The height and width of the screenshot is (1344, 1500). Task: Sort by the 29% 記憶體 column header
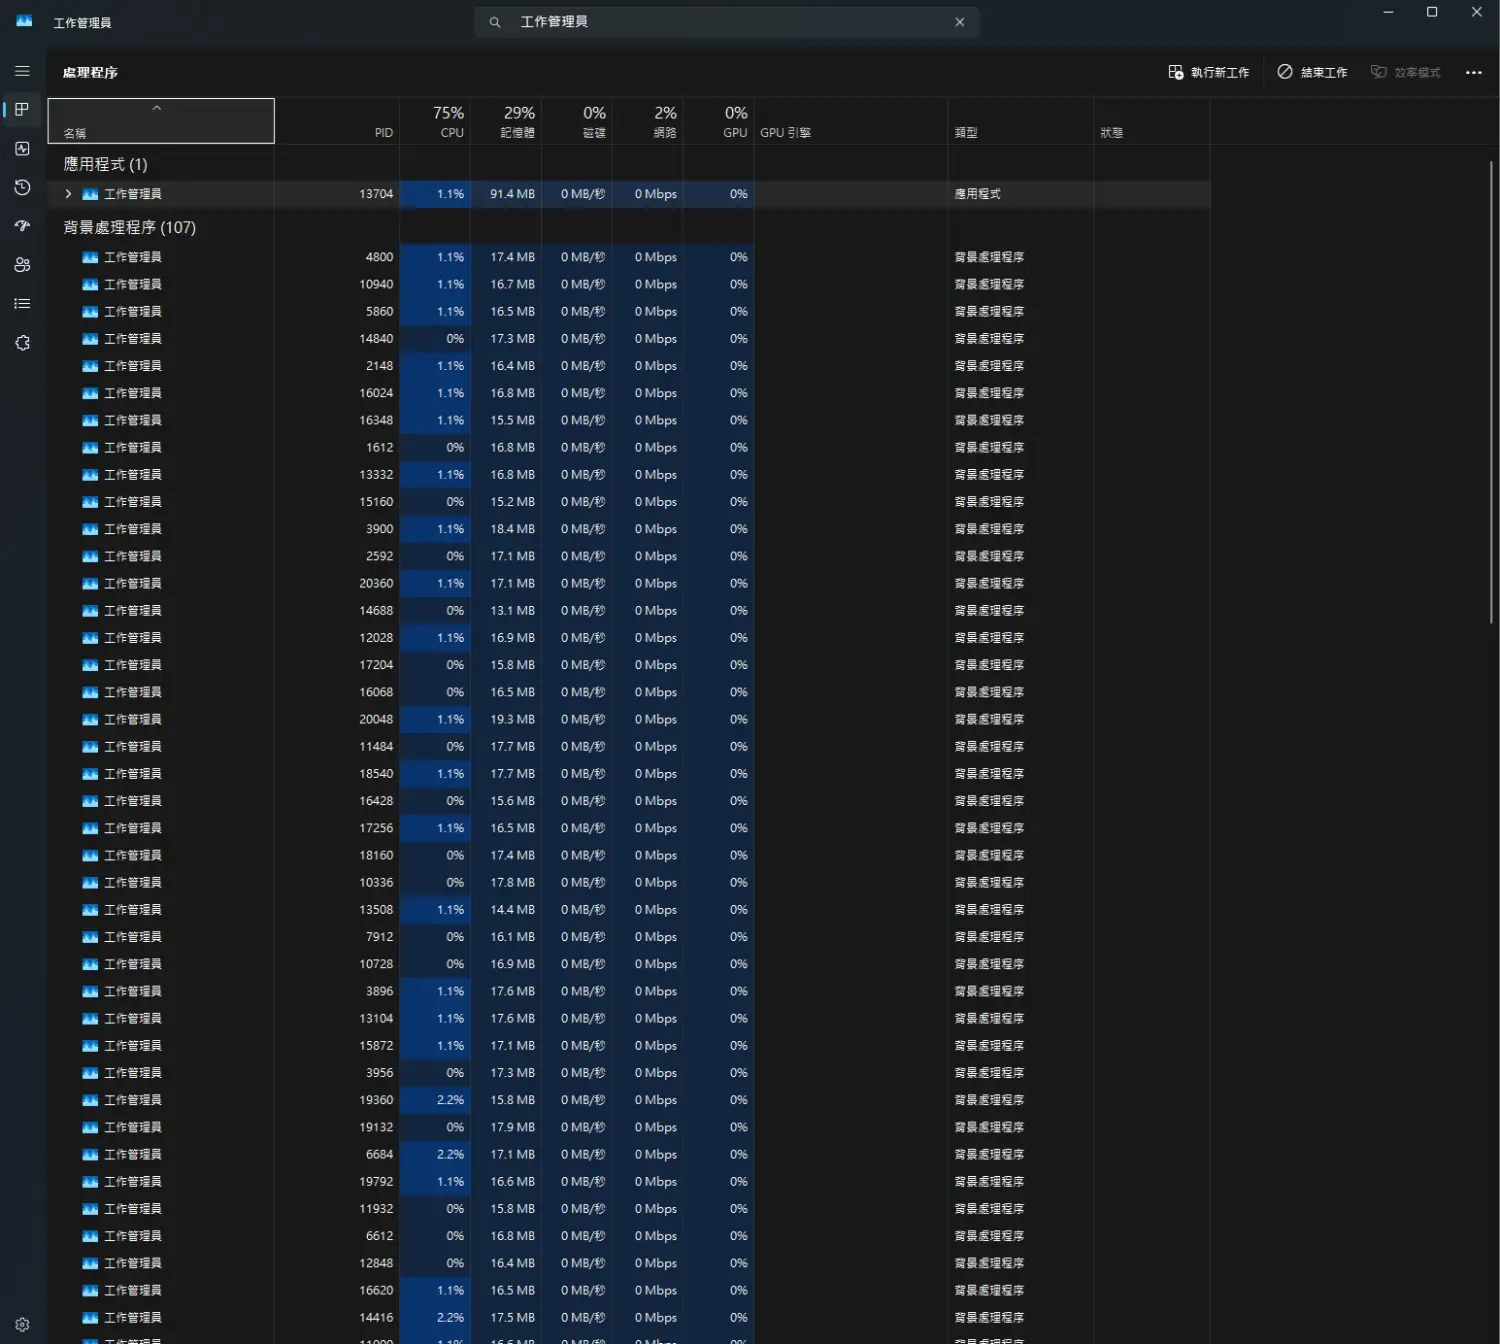tap(506, 121)
